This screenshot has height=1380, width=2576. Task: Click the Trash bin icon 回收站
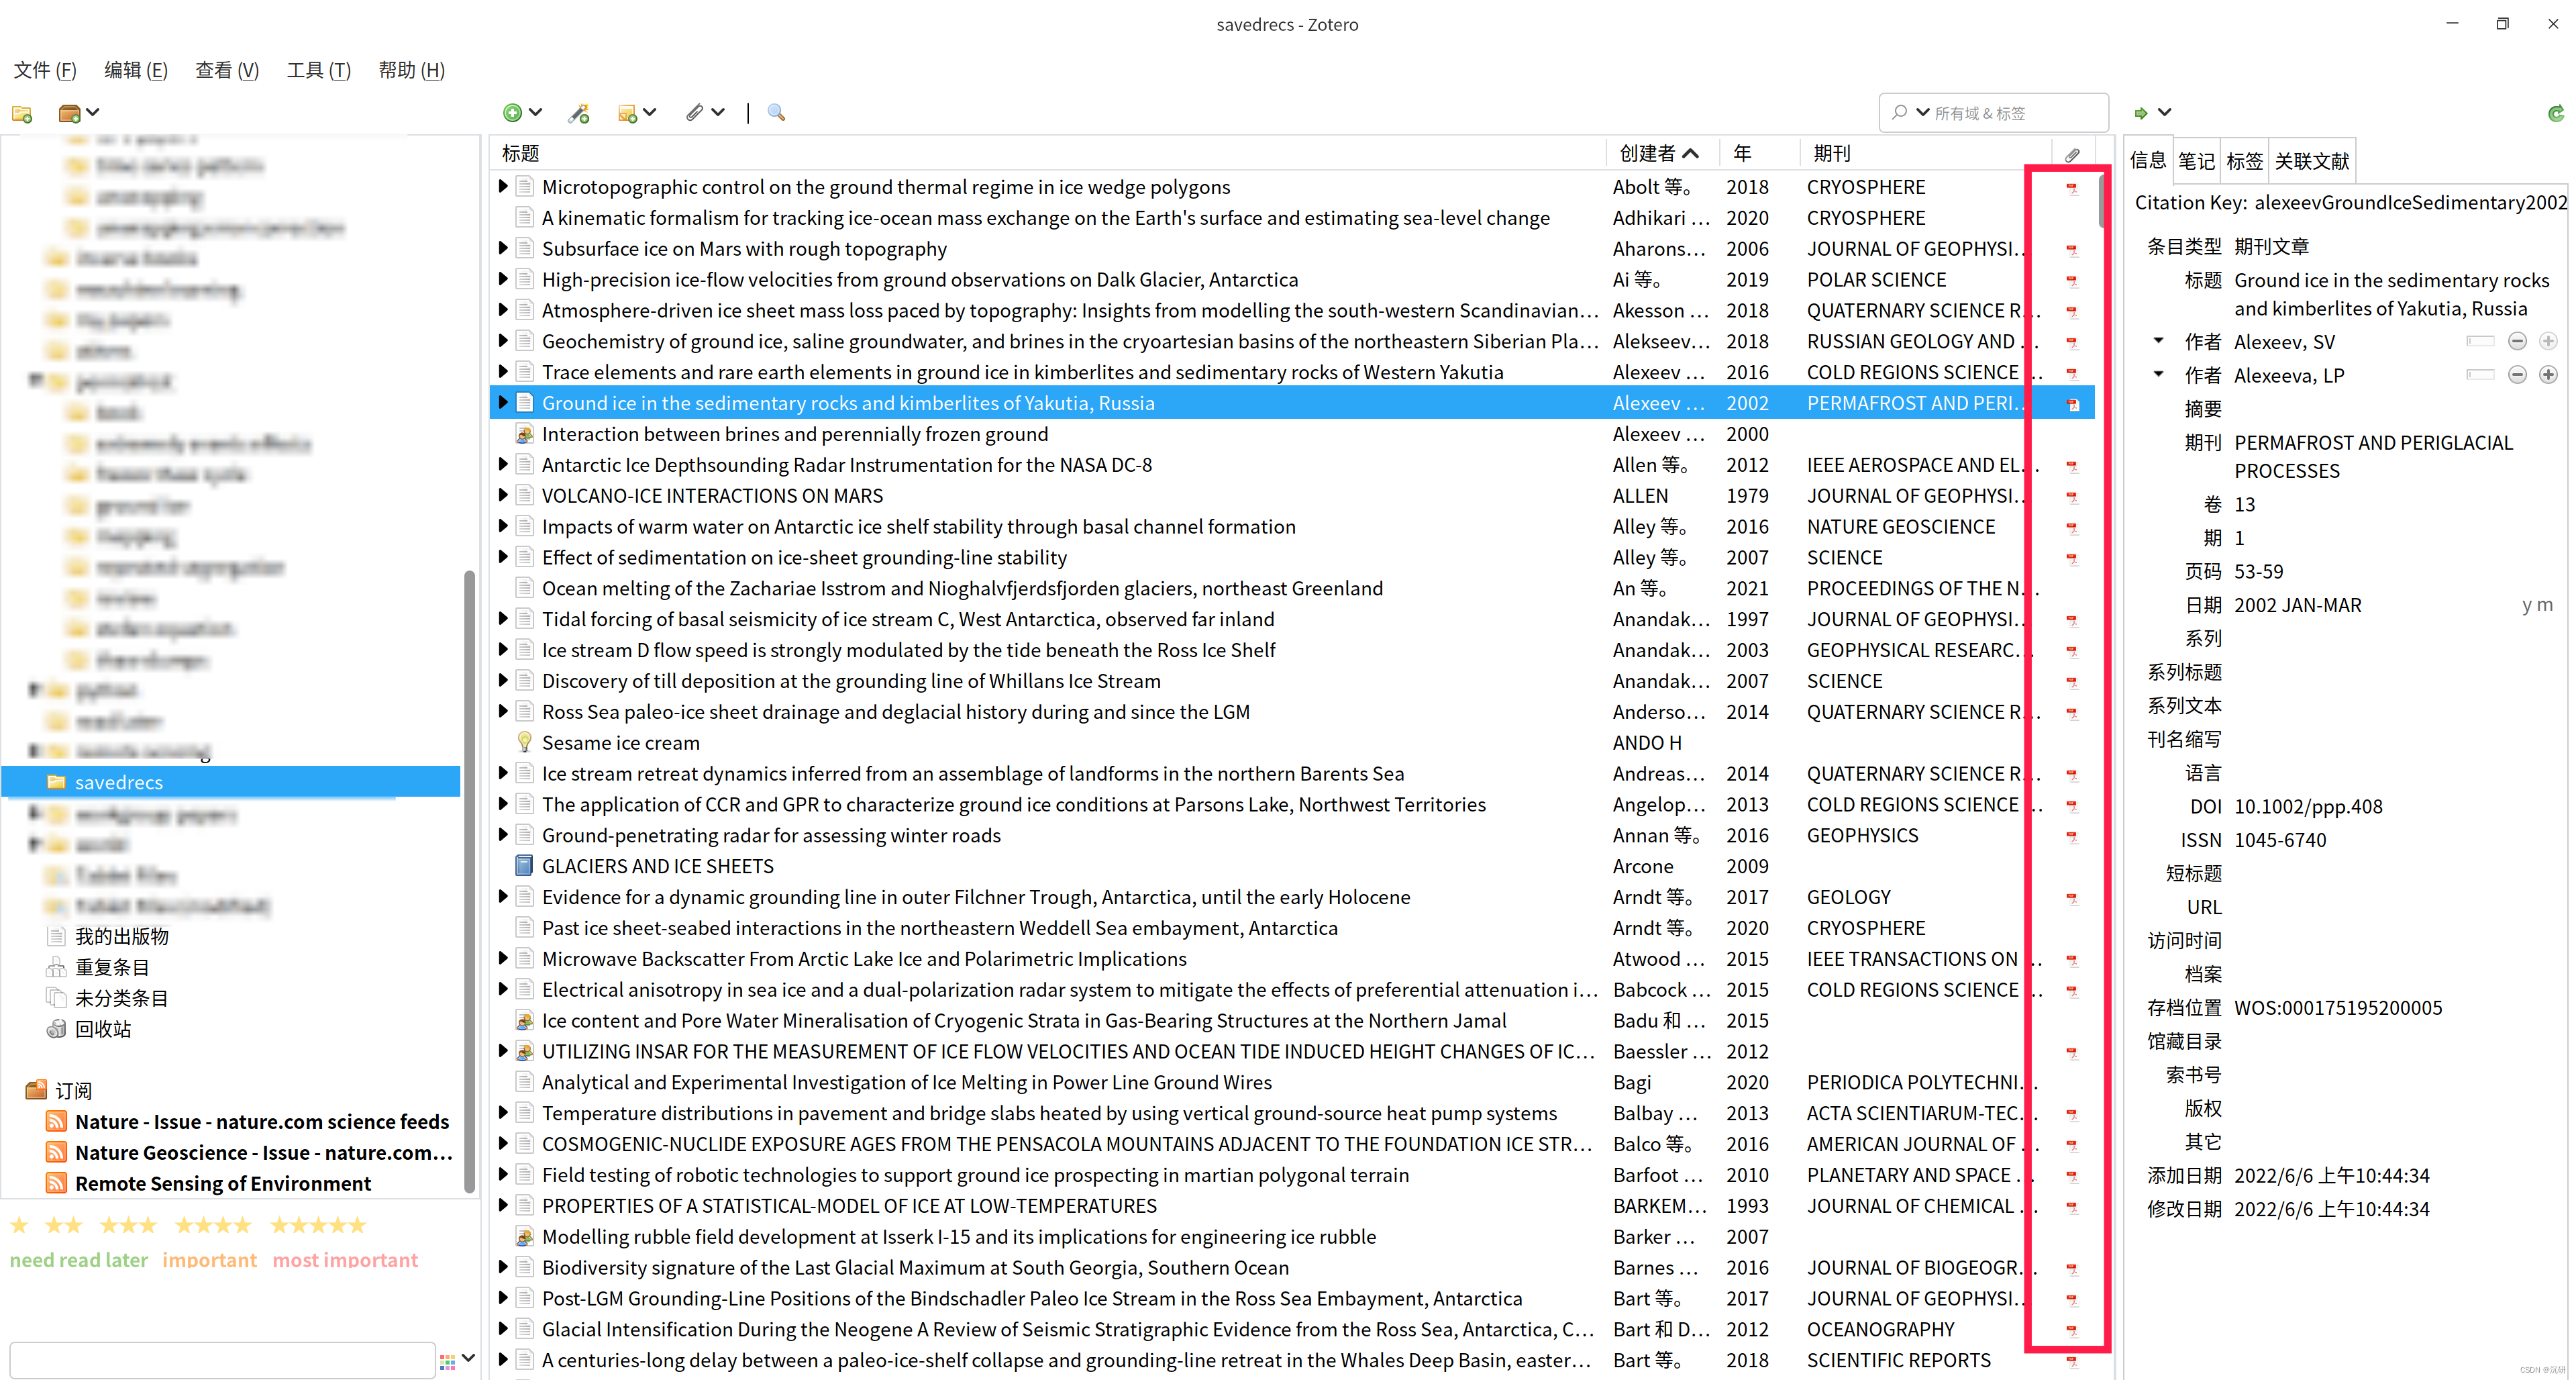(57, 1029)
